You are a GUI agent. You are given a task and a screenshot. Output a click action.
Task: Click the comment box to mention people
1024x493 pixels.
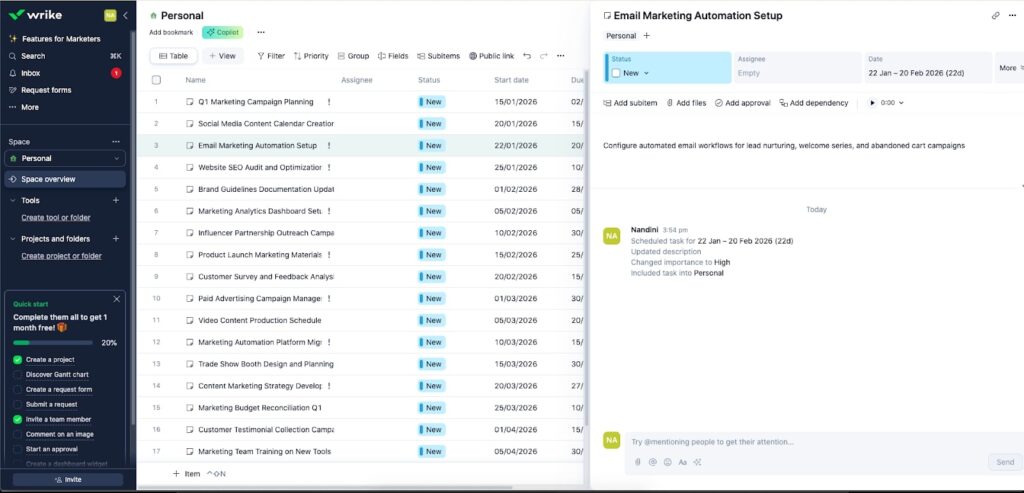click(824, 442)
